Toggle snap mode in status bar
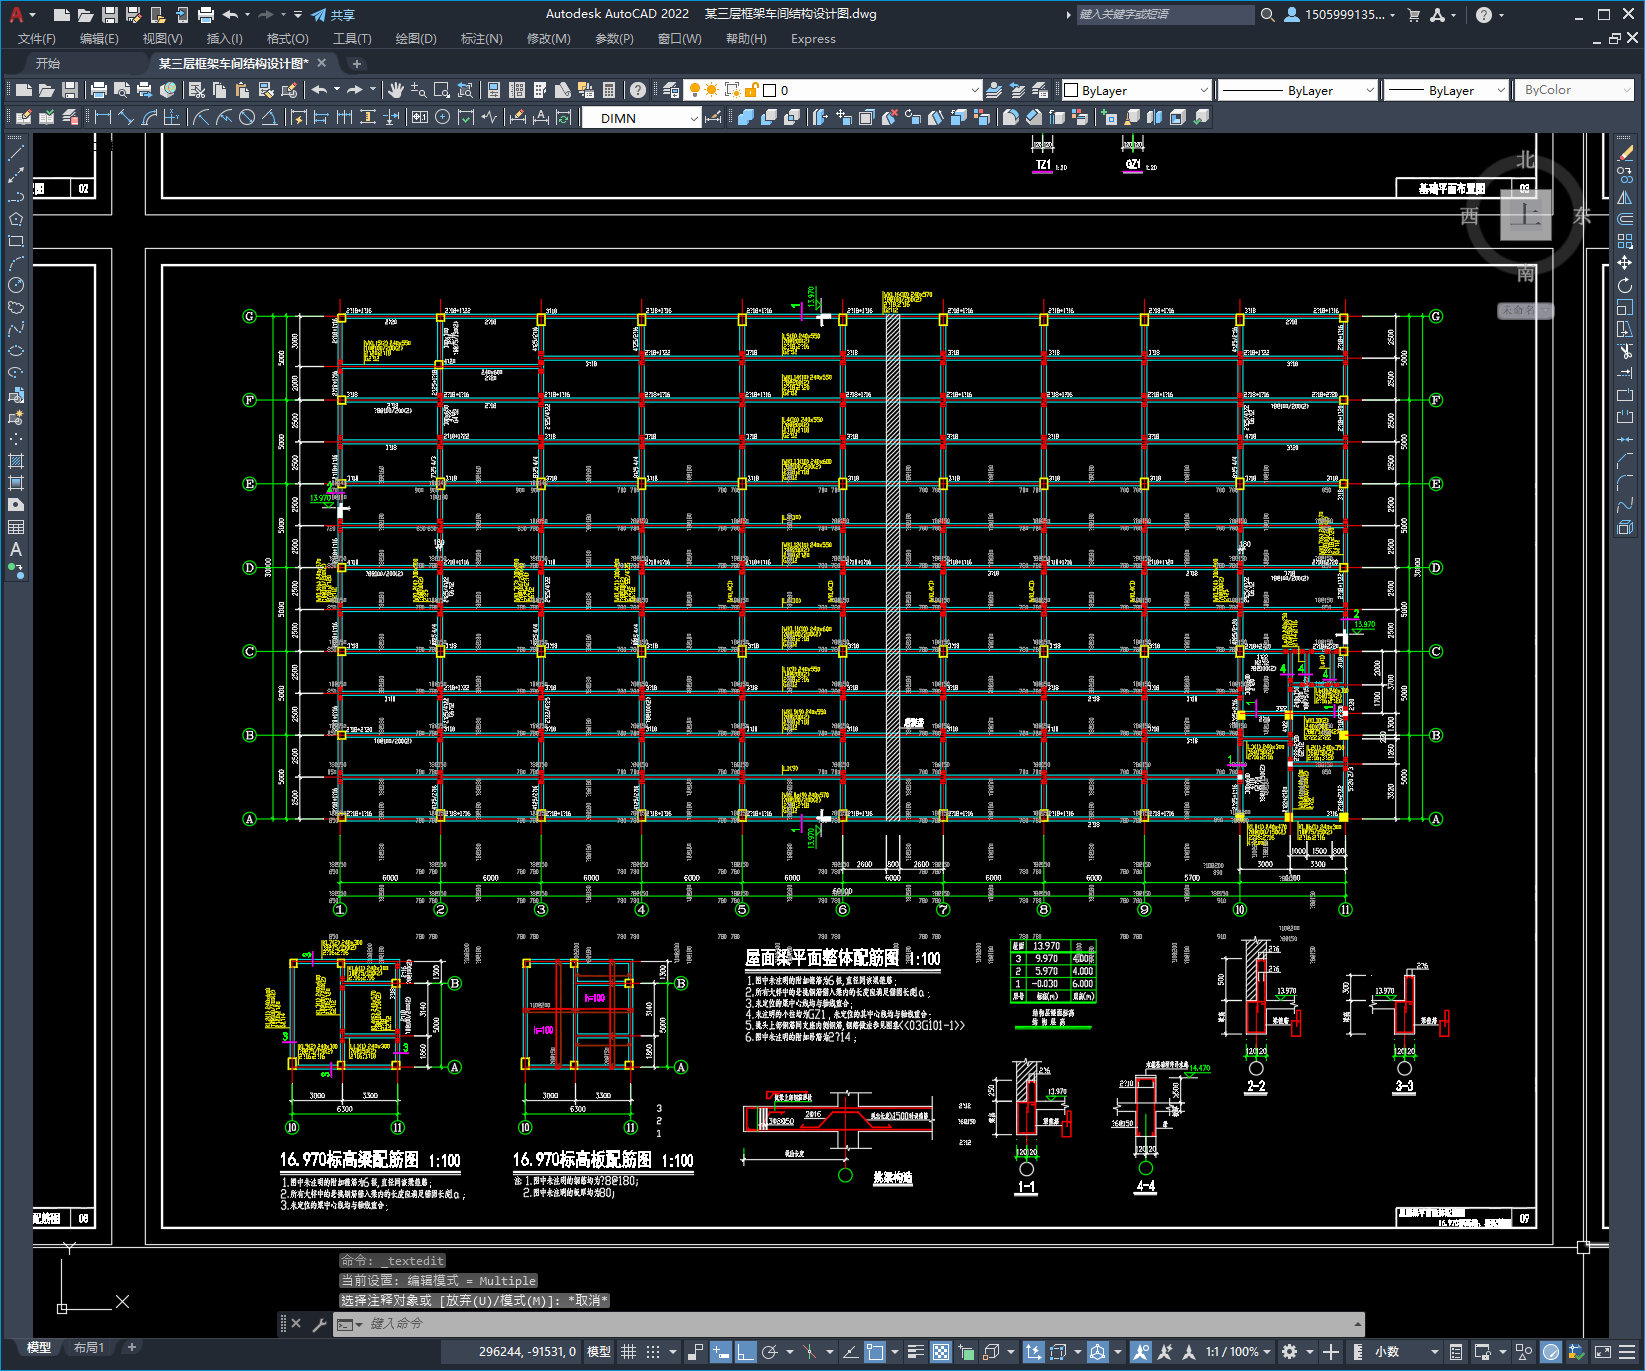 653,1352
